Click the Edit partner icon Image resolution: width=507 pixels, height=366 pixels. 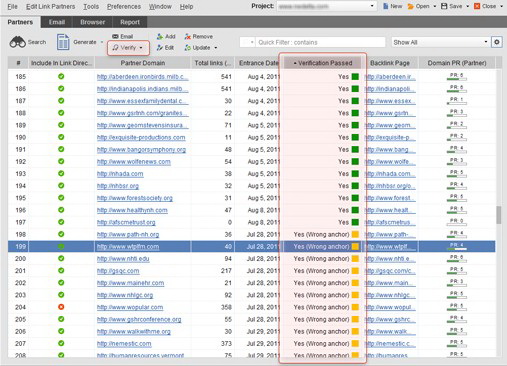click(160, 48)
